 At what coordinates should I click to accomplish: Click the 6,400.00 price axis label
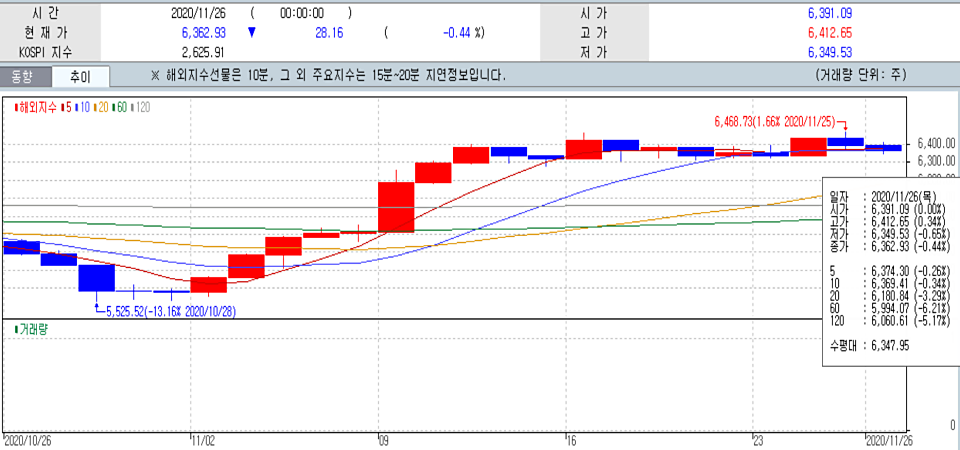pyautogui.click(x=936, y=144)
